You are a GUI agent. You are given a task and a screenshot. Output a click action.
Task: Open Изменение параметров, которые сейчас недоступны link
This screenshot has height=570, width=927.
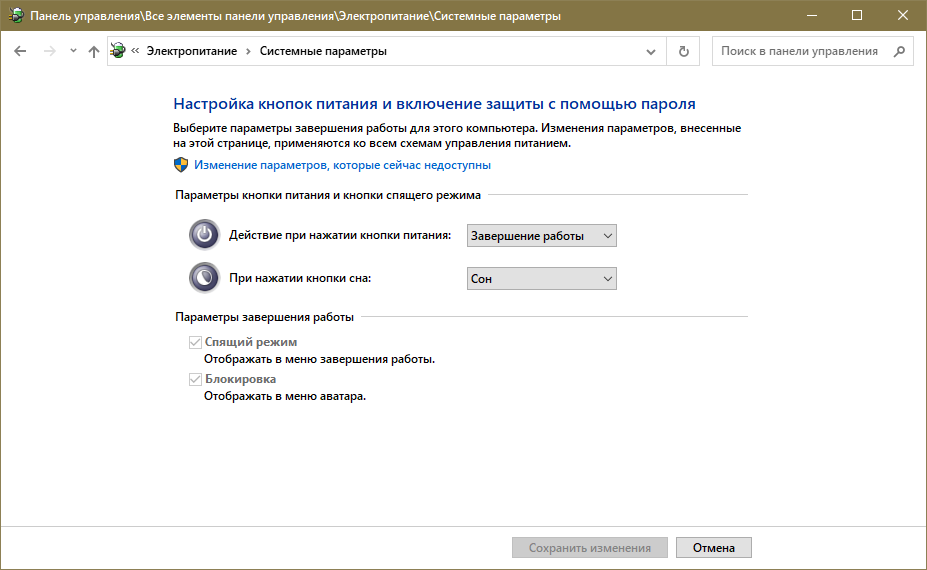pyautogui.click(x=342, y=165)
